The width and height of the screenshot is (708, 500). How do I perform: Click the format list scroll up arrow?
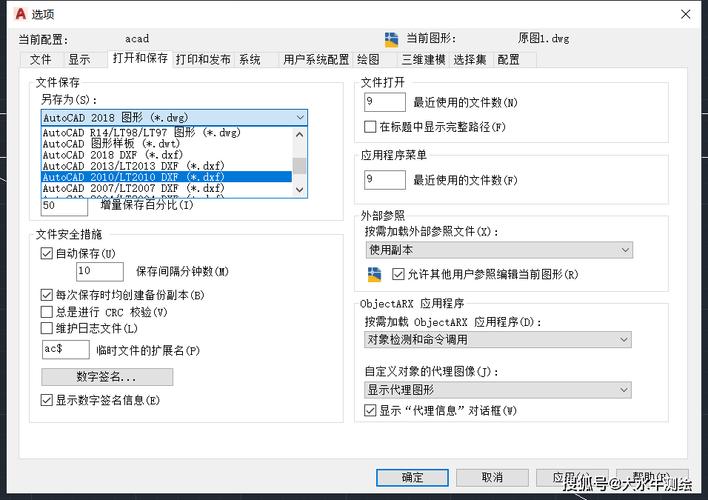click(x=299, y=135)
